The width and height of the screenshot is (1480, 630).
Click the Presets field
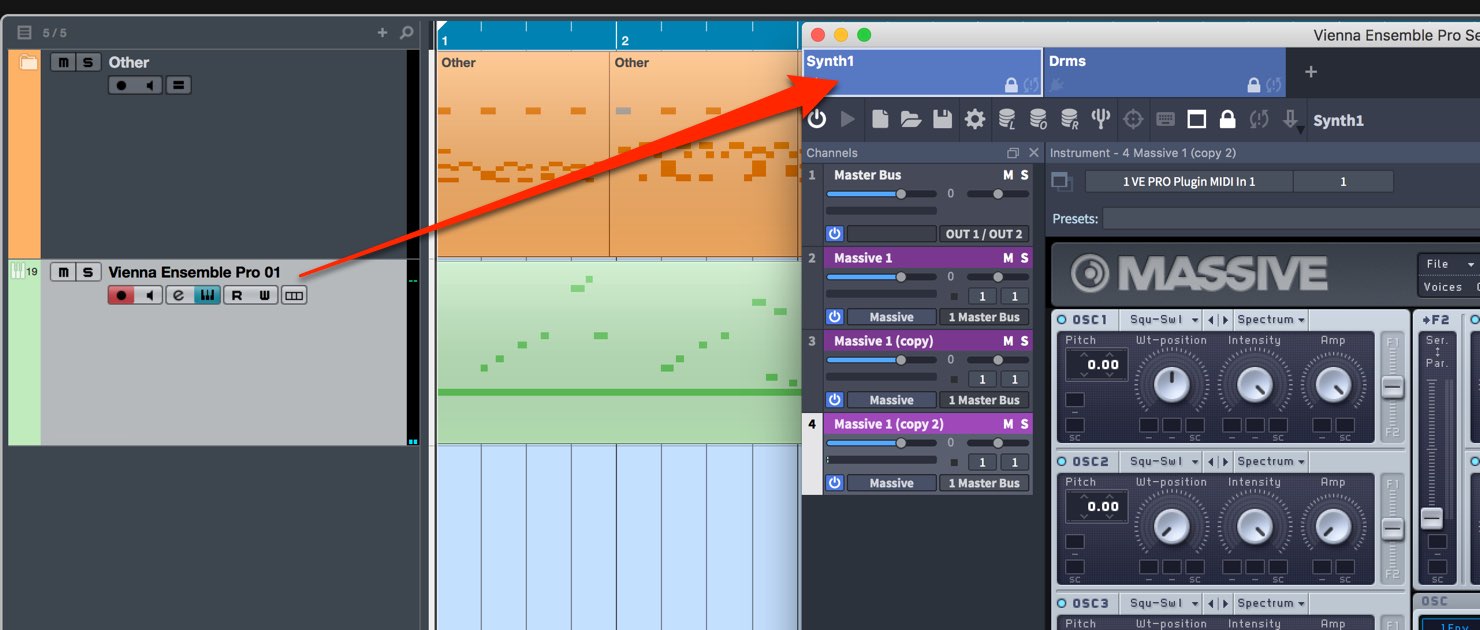coord(1291,218)
